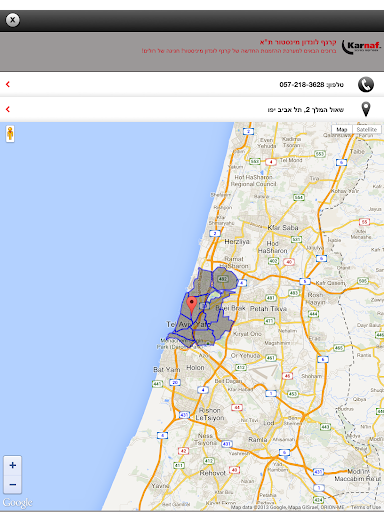Image resolution: width=384 pixels, height=512 pixels.
Task: Zoom out with the minus button
Action: (x=13, y=484)
